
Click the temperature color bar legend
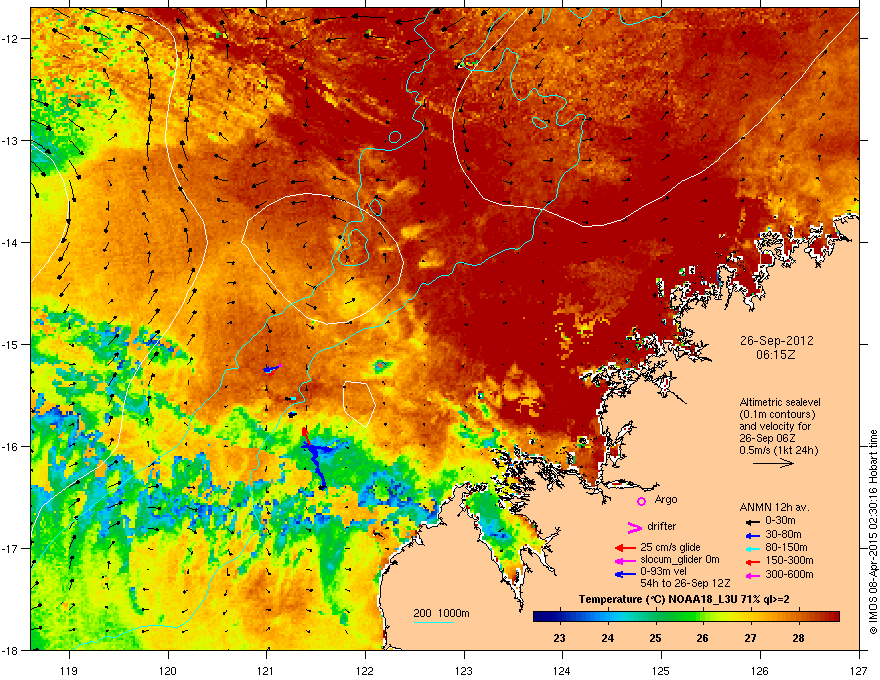686,617
